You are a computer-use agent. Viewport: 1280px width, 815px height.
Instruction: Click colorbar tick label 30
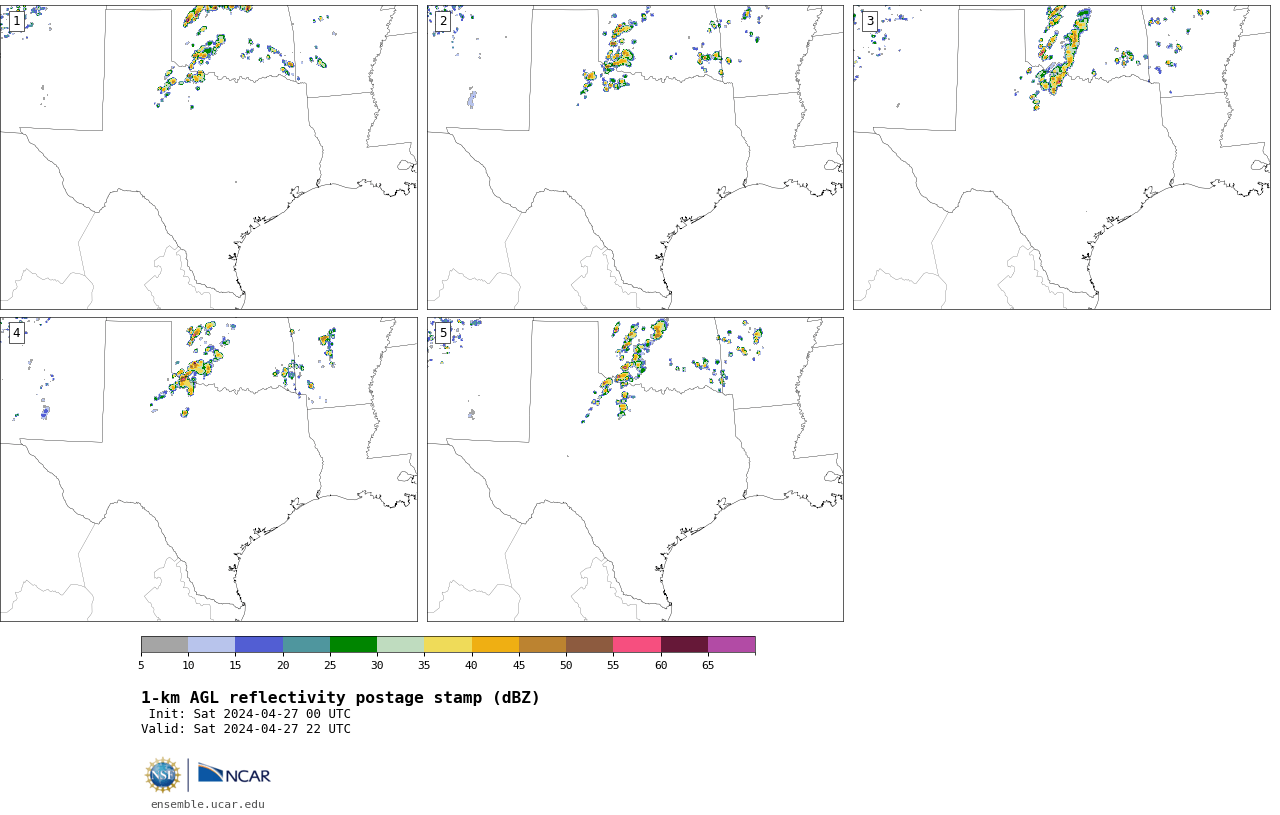pos(377,666)
